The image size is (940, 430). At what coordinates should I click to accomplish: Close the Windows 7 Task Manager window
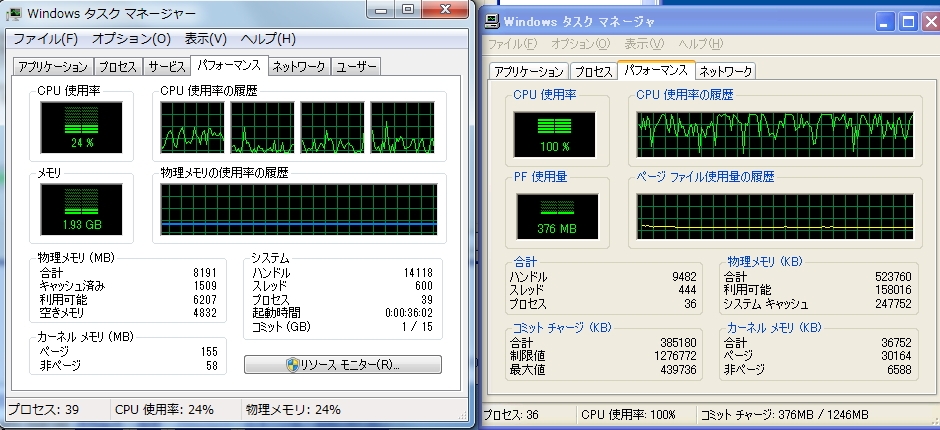[445, 10]
